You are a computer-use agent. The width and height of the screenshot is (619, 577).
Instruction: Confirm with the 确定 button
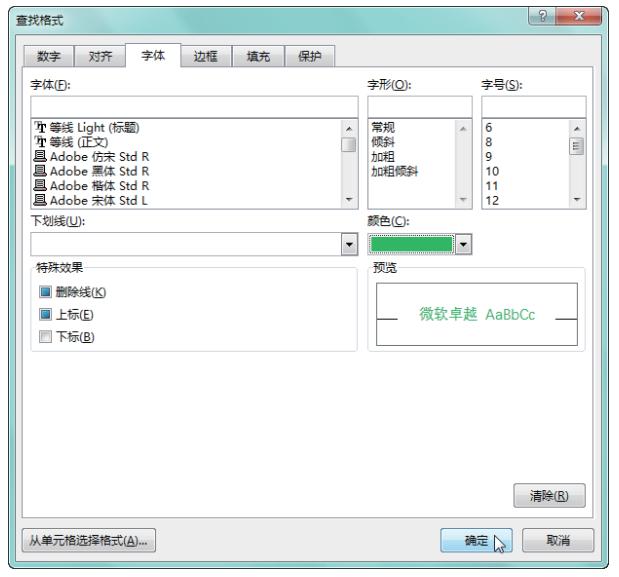coord(476,540)
